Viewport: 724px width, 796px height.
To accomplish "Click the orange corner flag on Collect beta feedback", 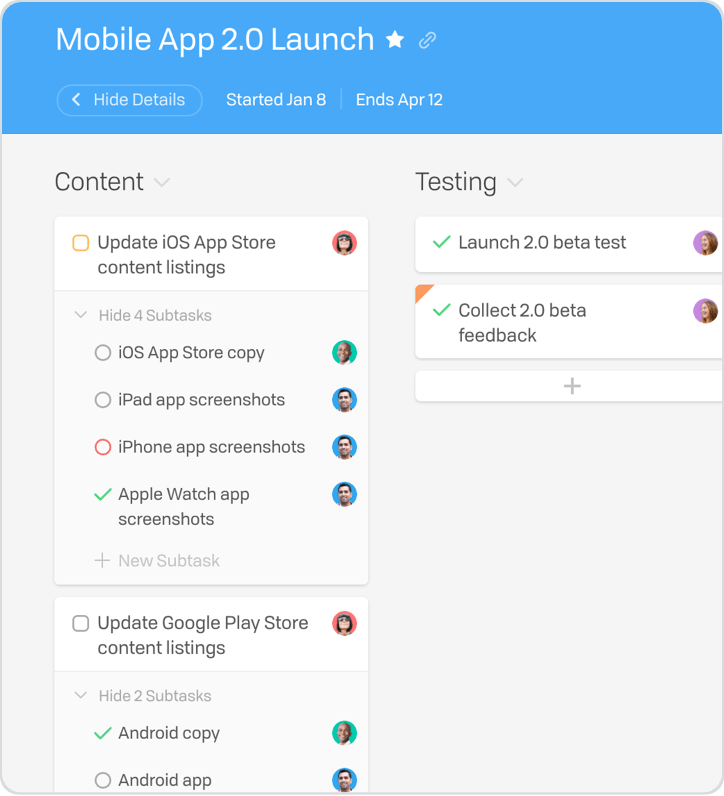I will 422,291.
